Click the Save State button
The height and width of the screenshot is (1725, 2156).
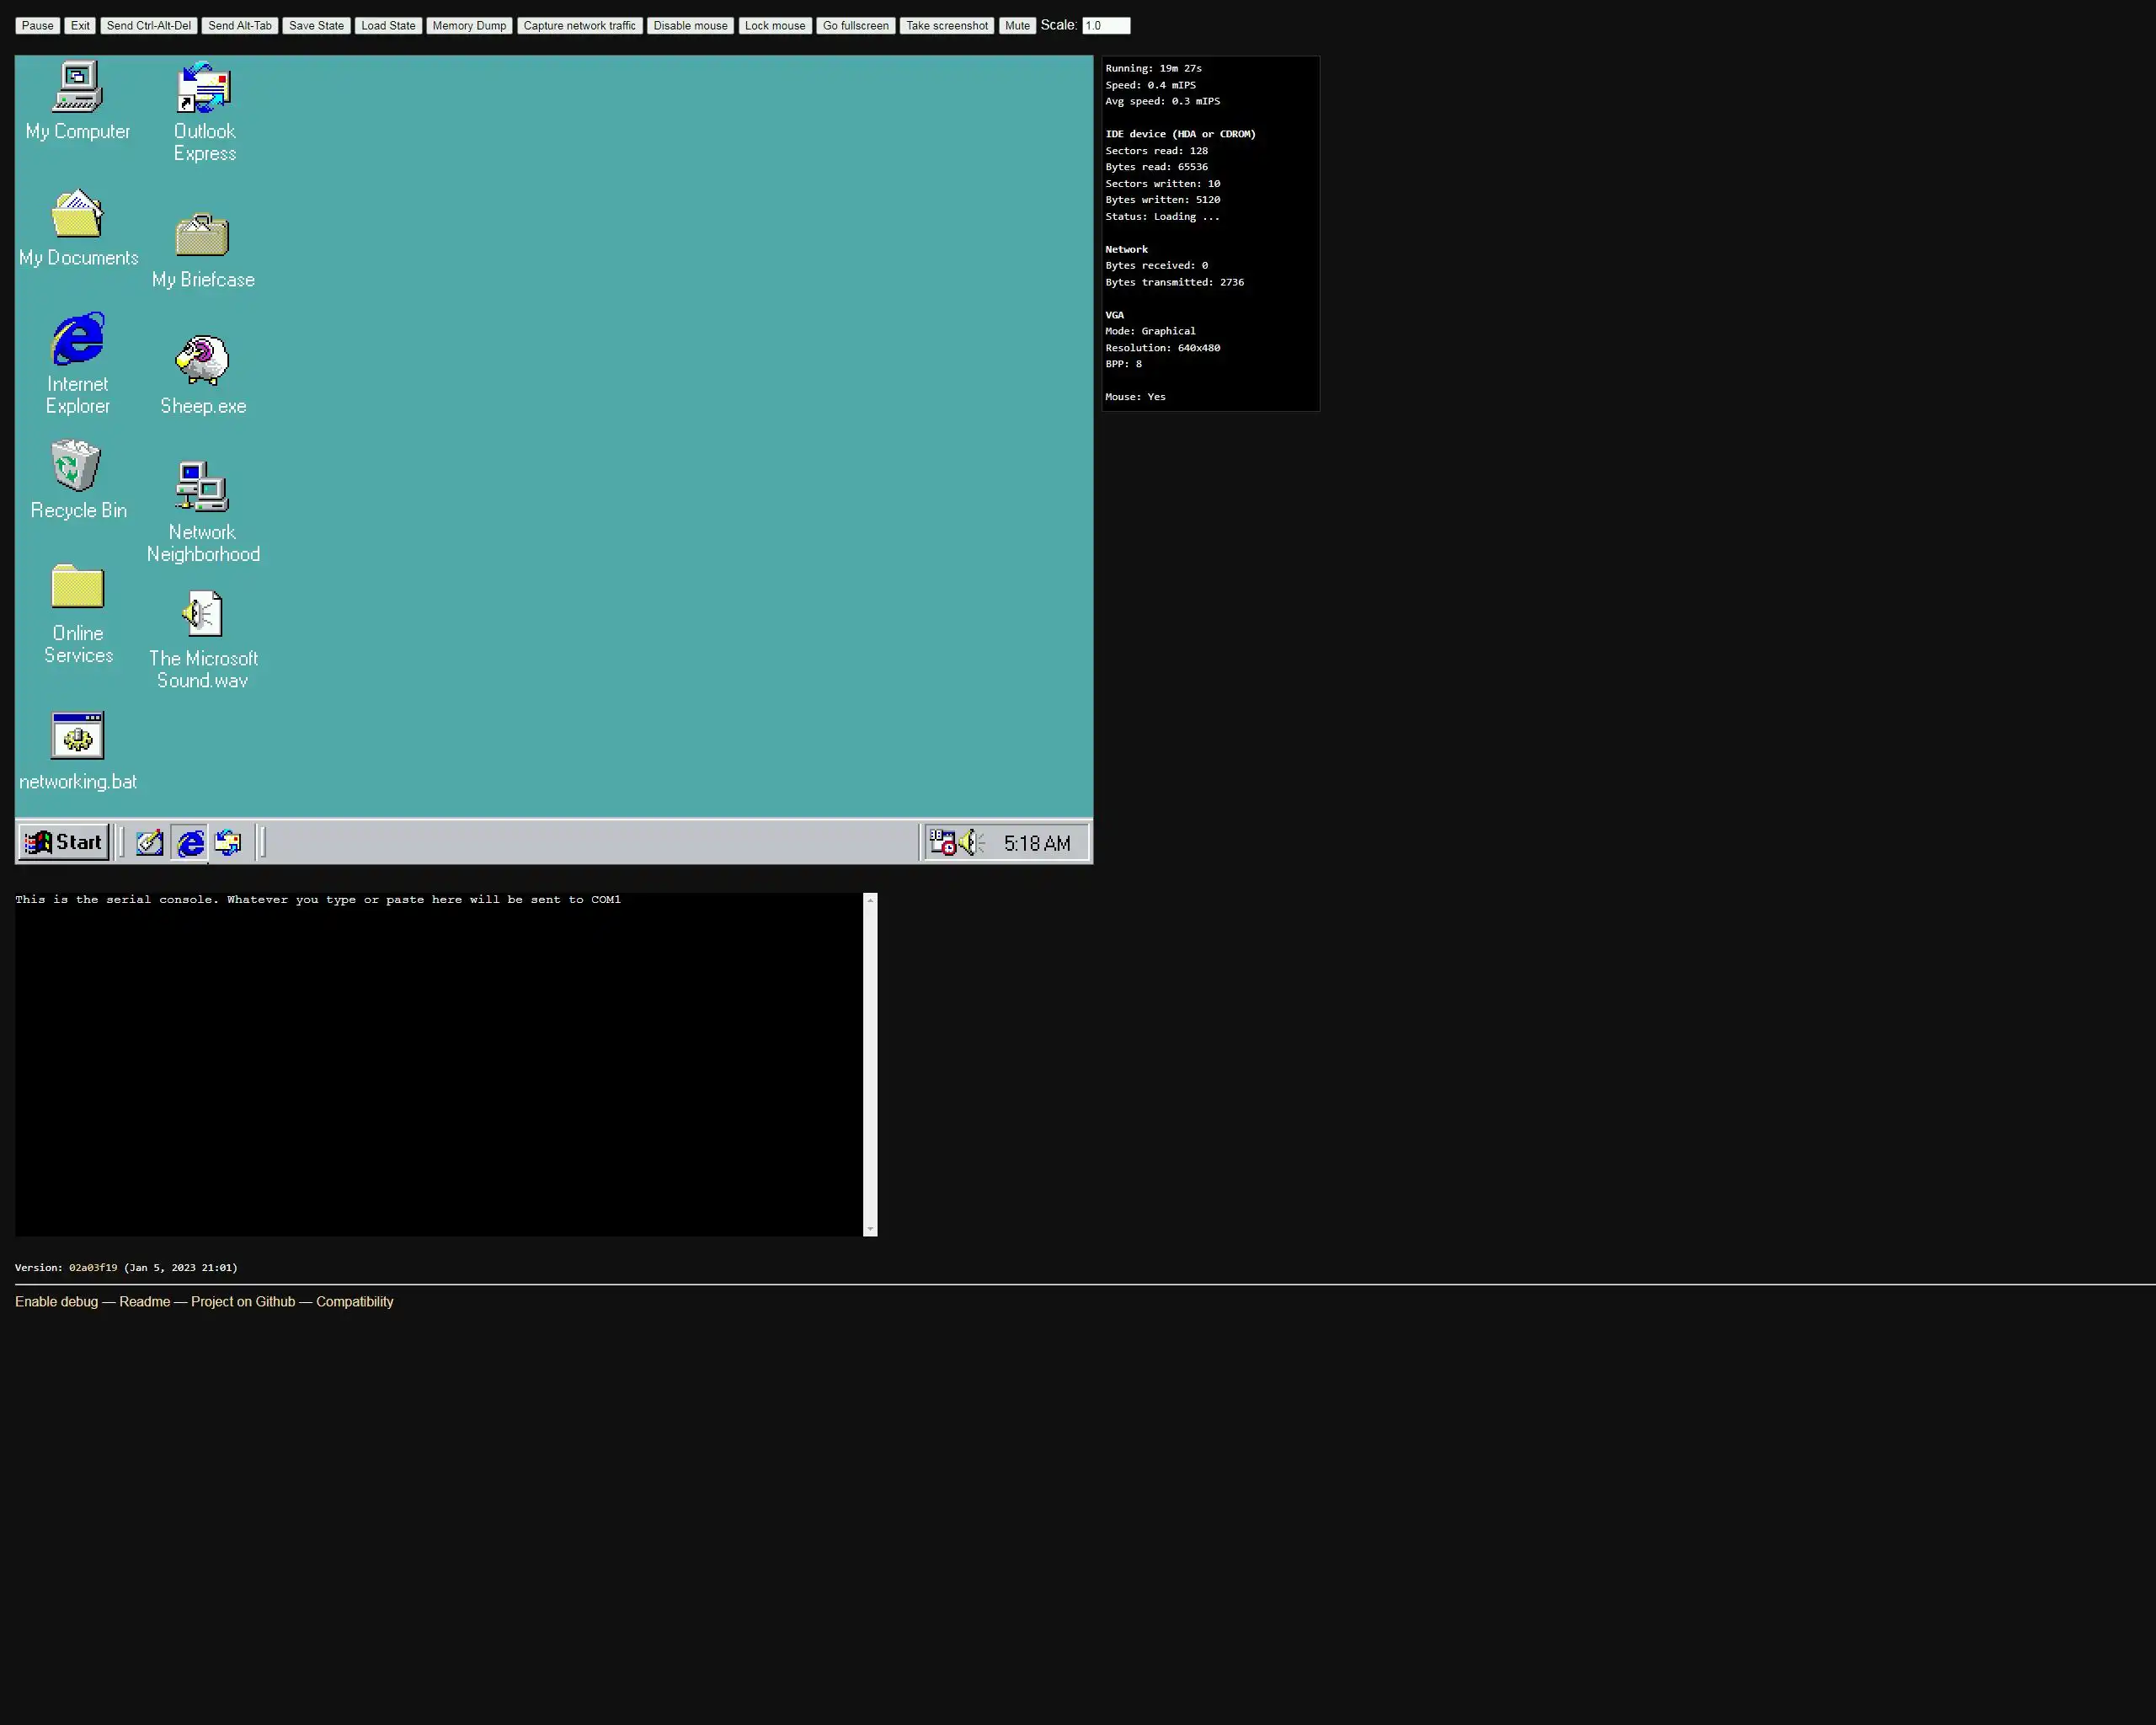(x=316, y=26)
